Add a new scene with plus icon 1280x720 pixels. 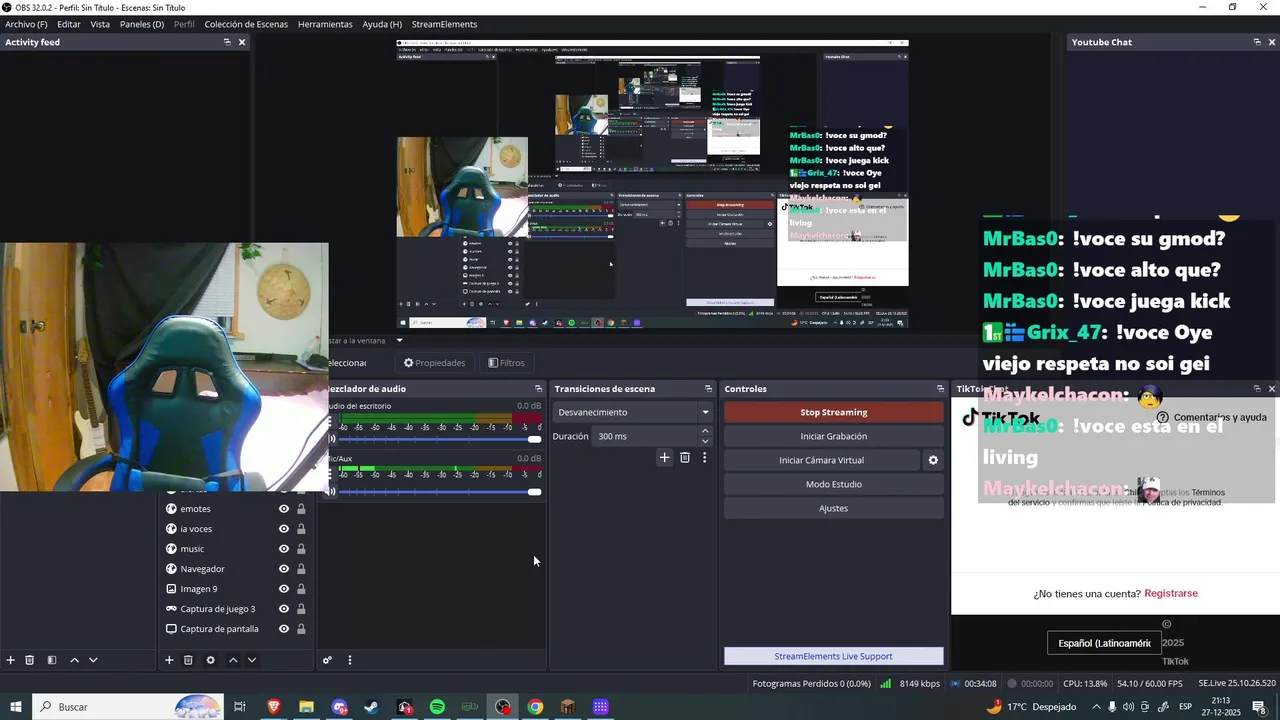click(x=11, y=660)
